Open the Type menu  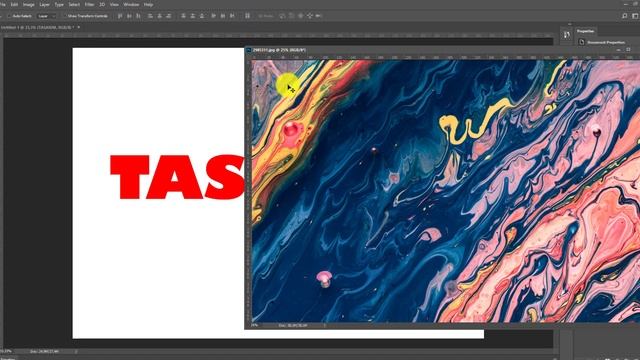tap(59, 4)
